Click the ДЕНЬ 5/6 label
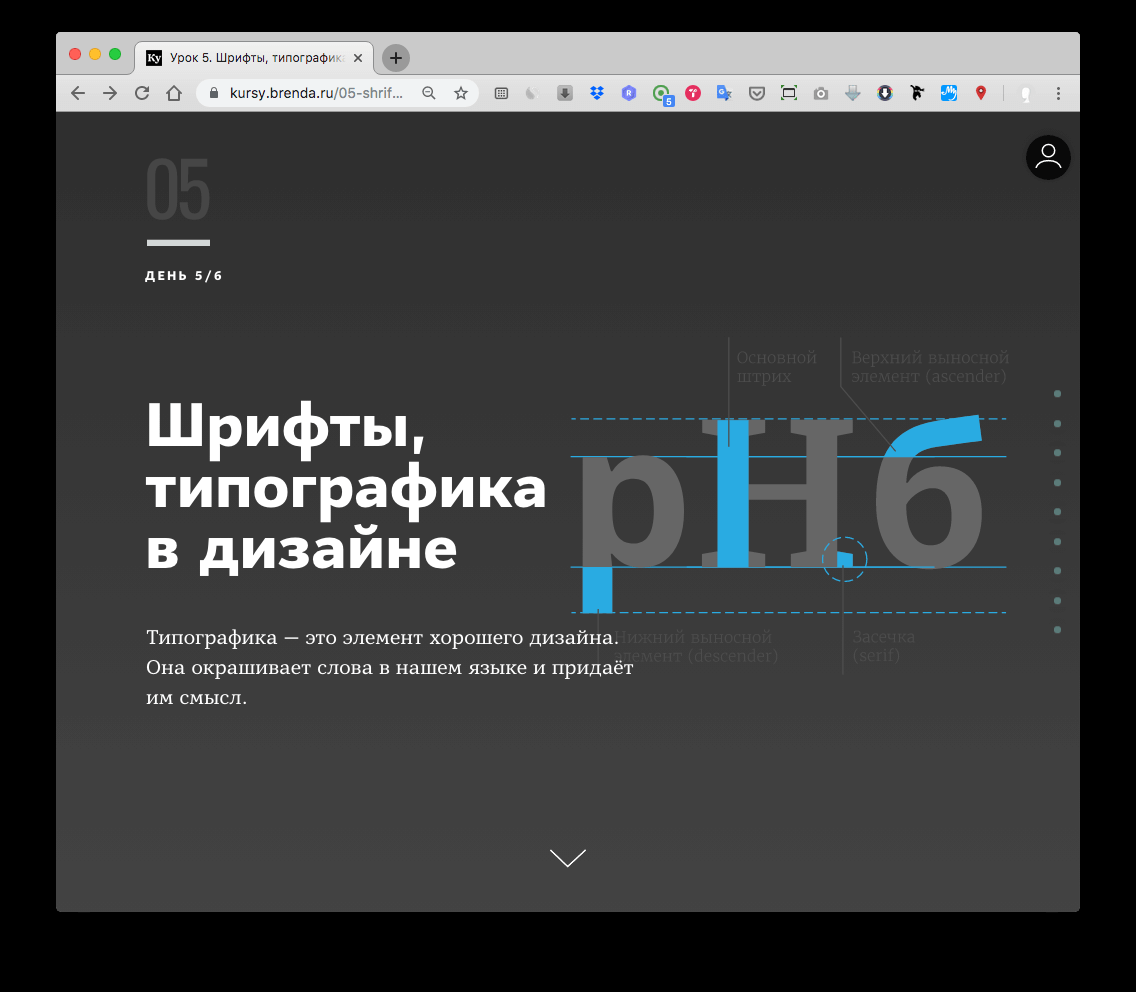The height and width of the screenshot is (992, 1136). [x=183, y=276]
